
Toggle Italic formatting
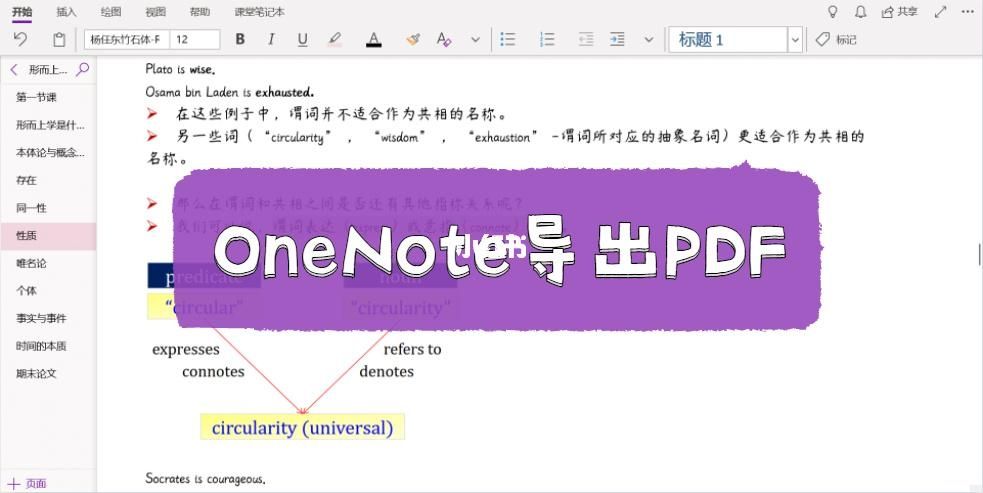point(271,40)
